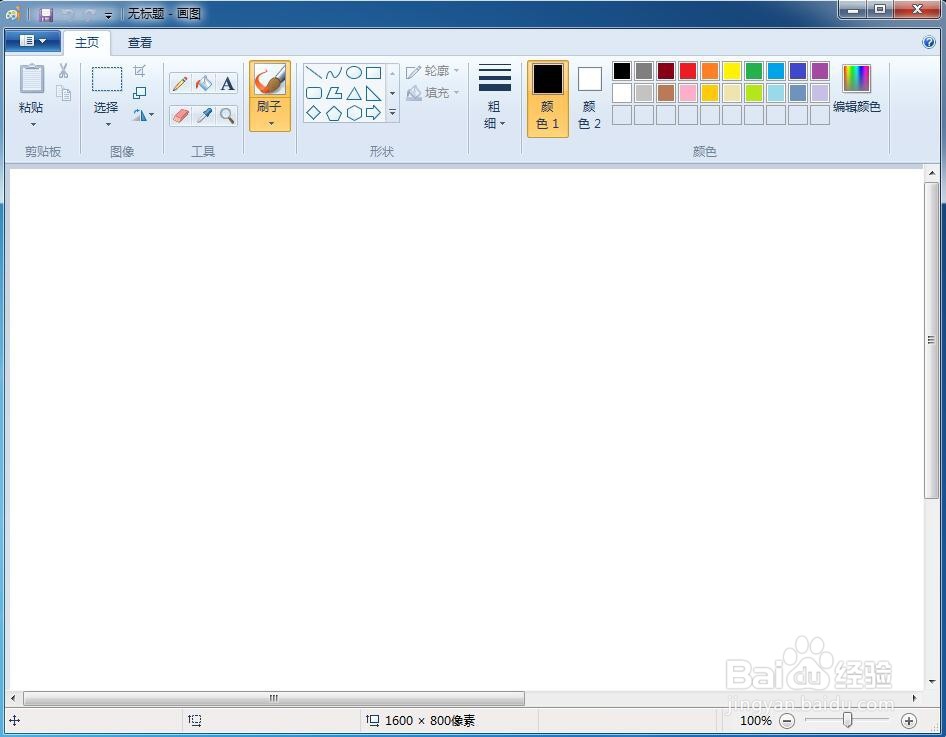Switch to the Home (主页) tab
Image resolution: width=946 pixels, height=737 pixels.
pyautogui.click(x=87, y=42)
